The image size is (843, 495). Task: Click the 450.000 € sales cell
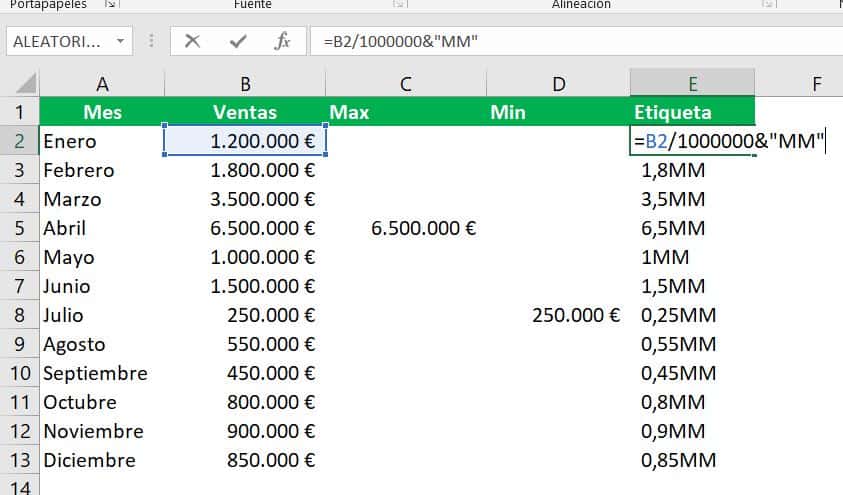pos(245,373)
